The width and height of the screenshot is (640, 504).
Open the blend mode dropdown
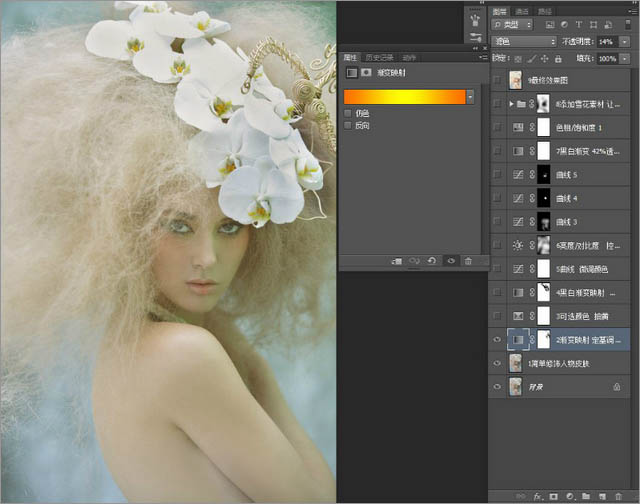[x=524, y=41]
